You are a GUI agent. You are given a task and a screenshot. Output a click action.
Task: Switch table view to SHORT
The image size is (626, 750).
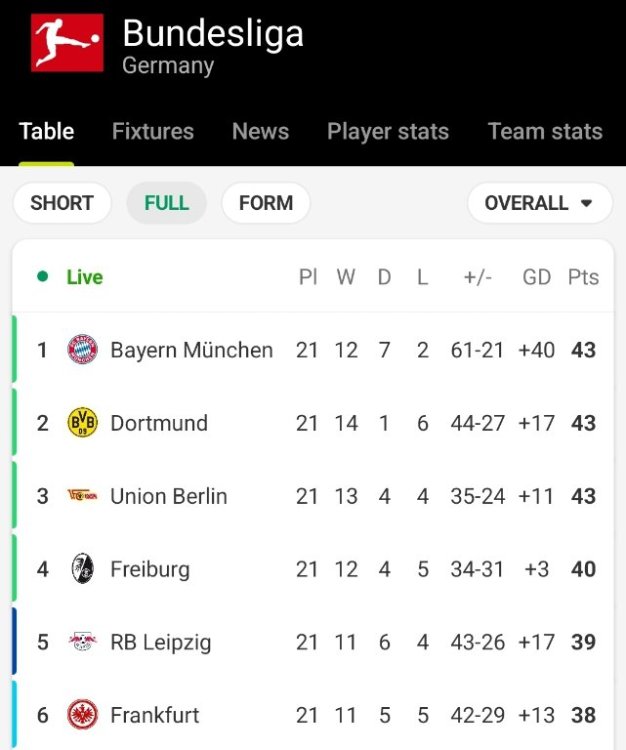click(x=62, y=203)
